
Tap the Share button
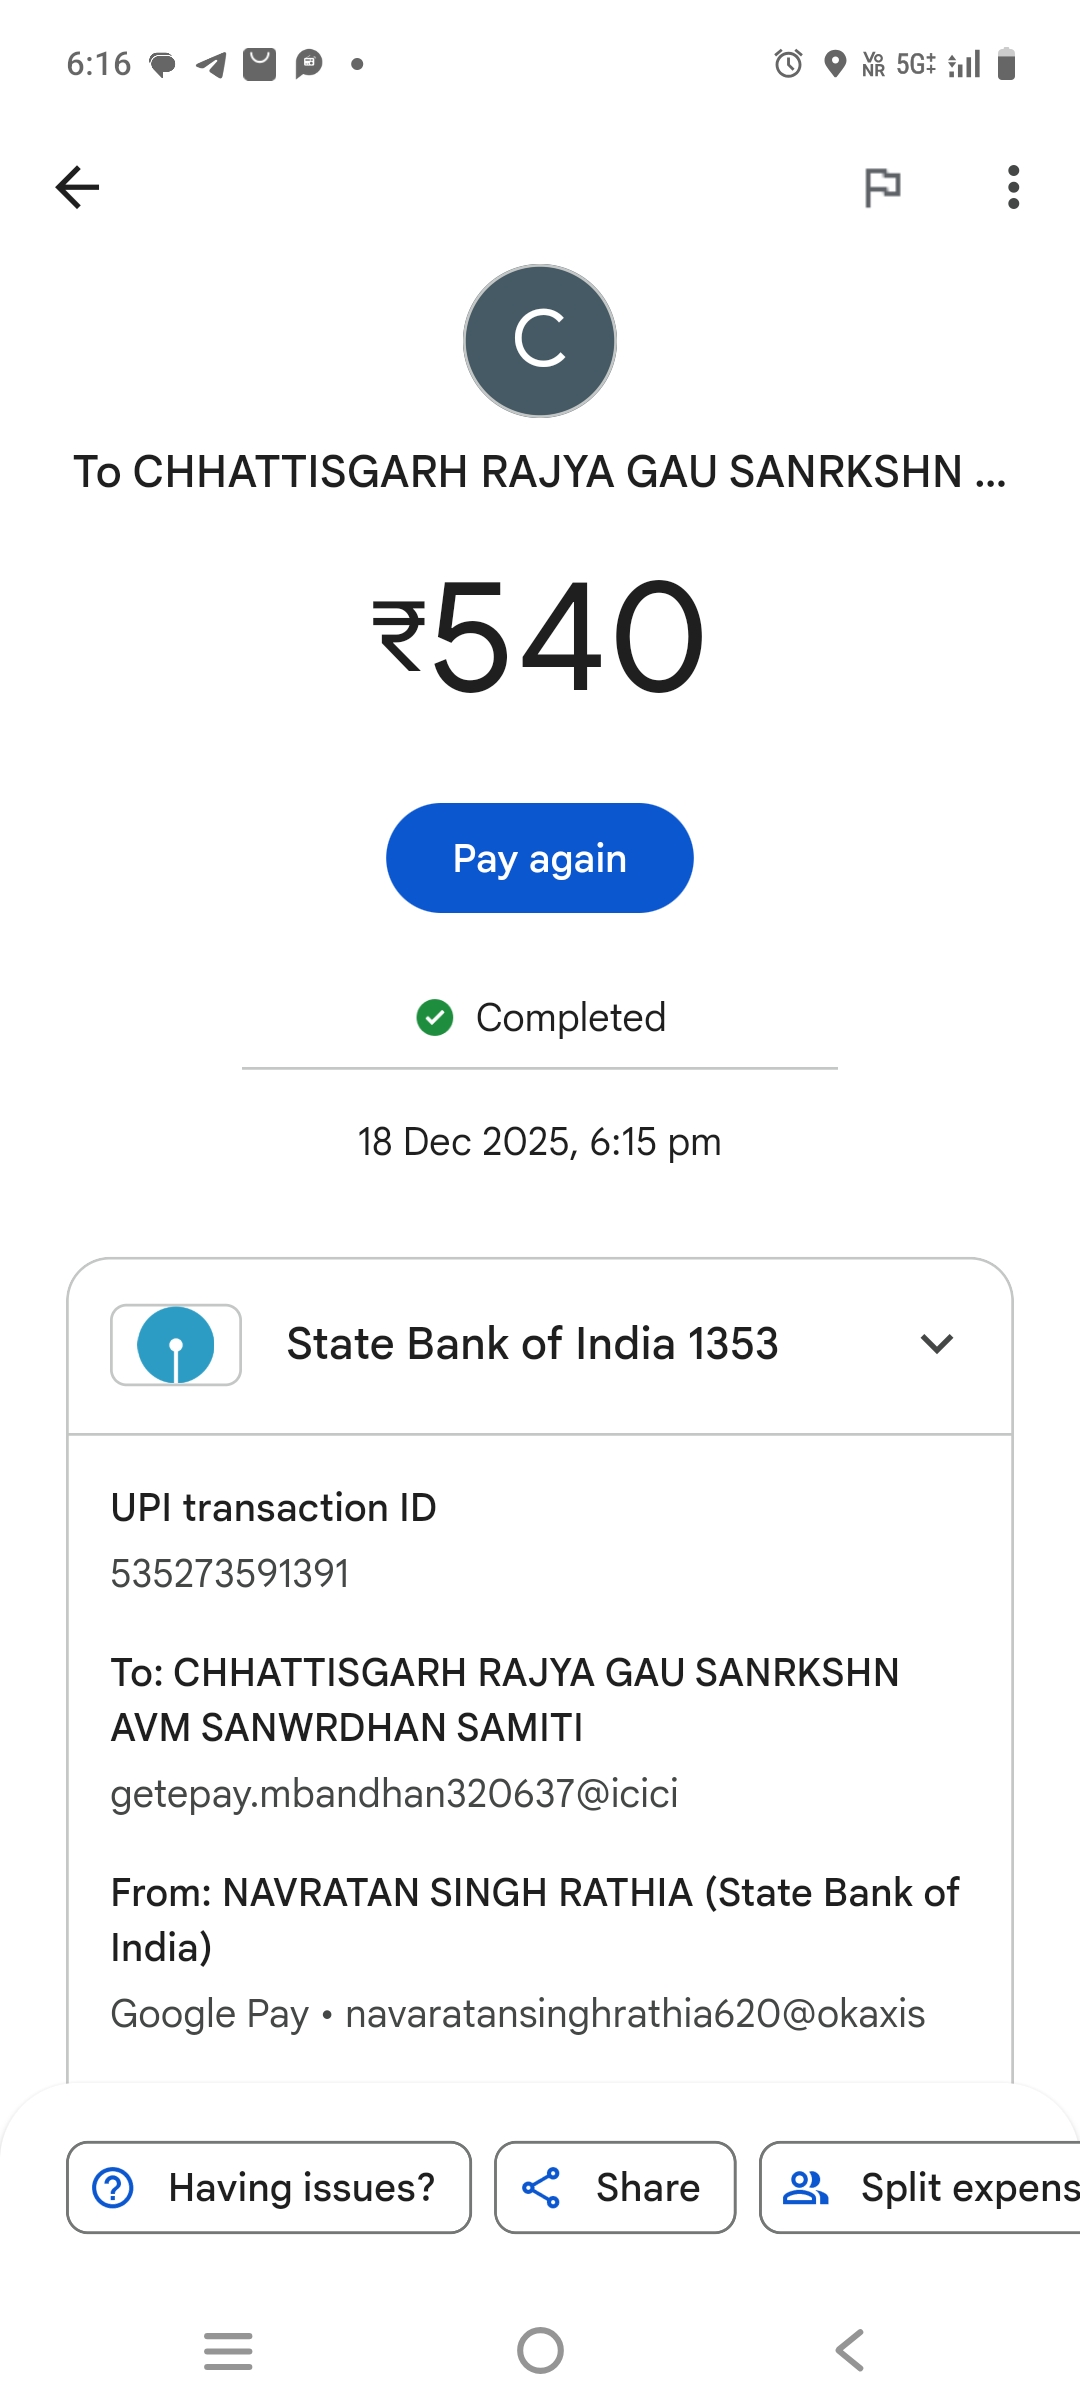615,2187
